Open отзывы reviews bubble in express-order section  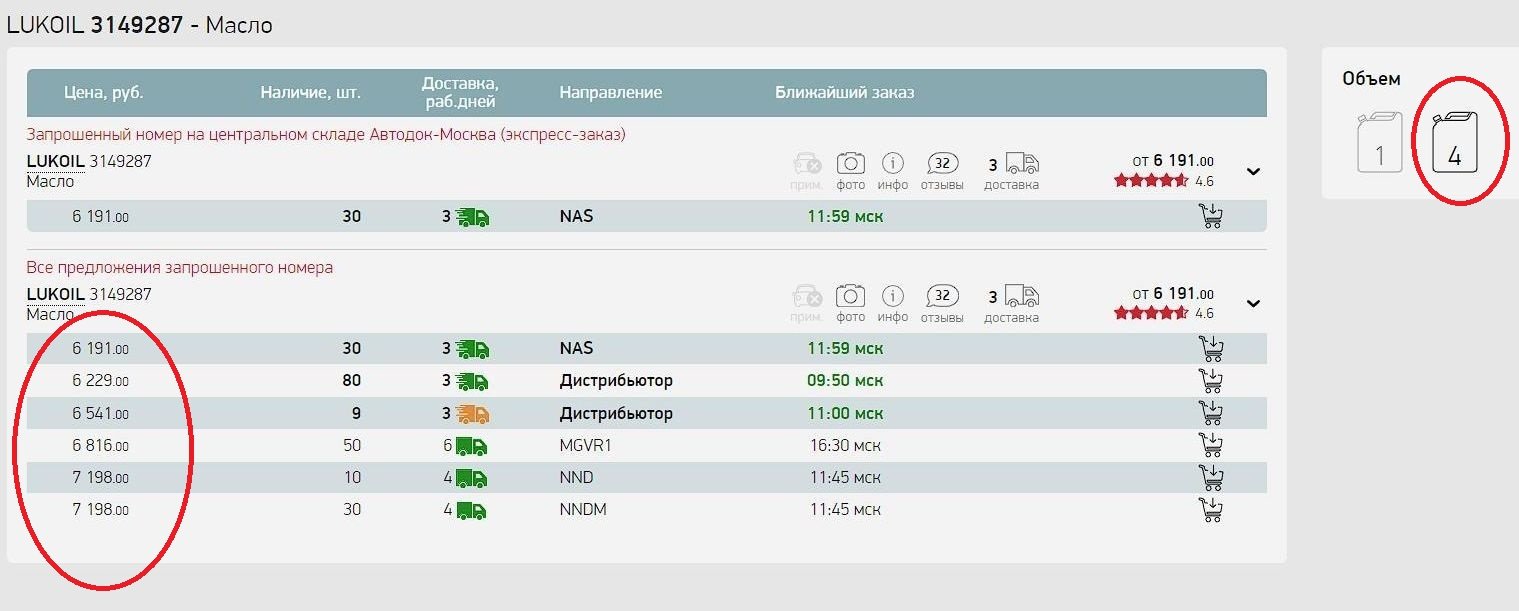[942, 163]
